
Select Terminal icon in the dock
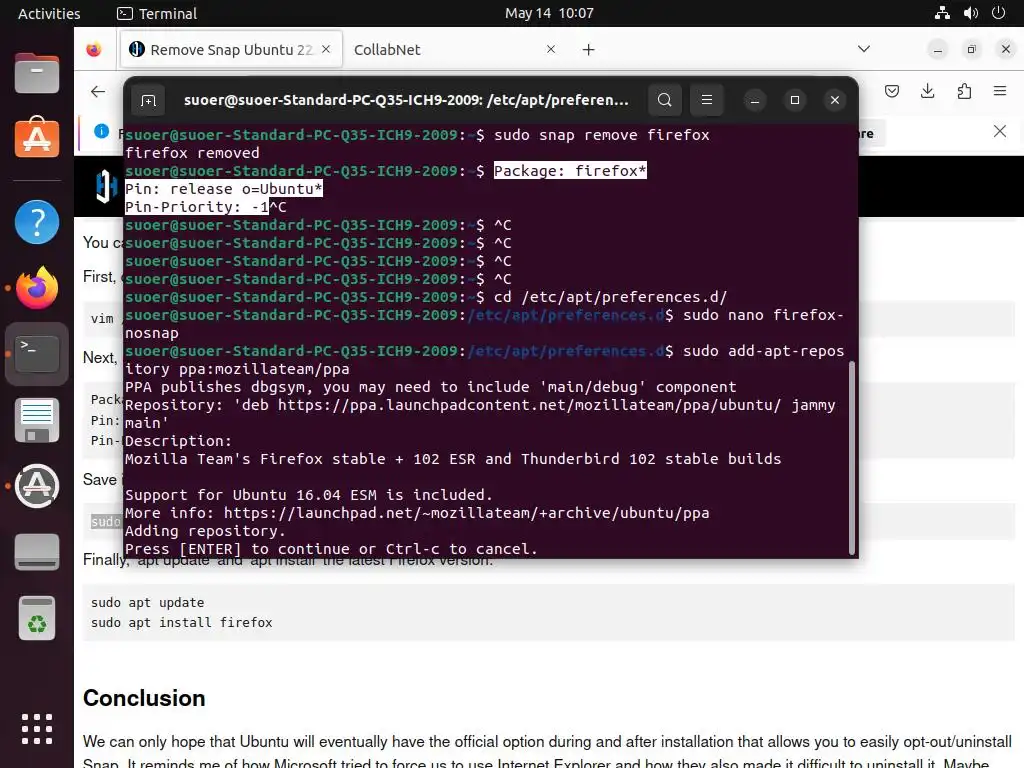click(x=37, y=353)
